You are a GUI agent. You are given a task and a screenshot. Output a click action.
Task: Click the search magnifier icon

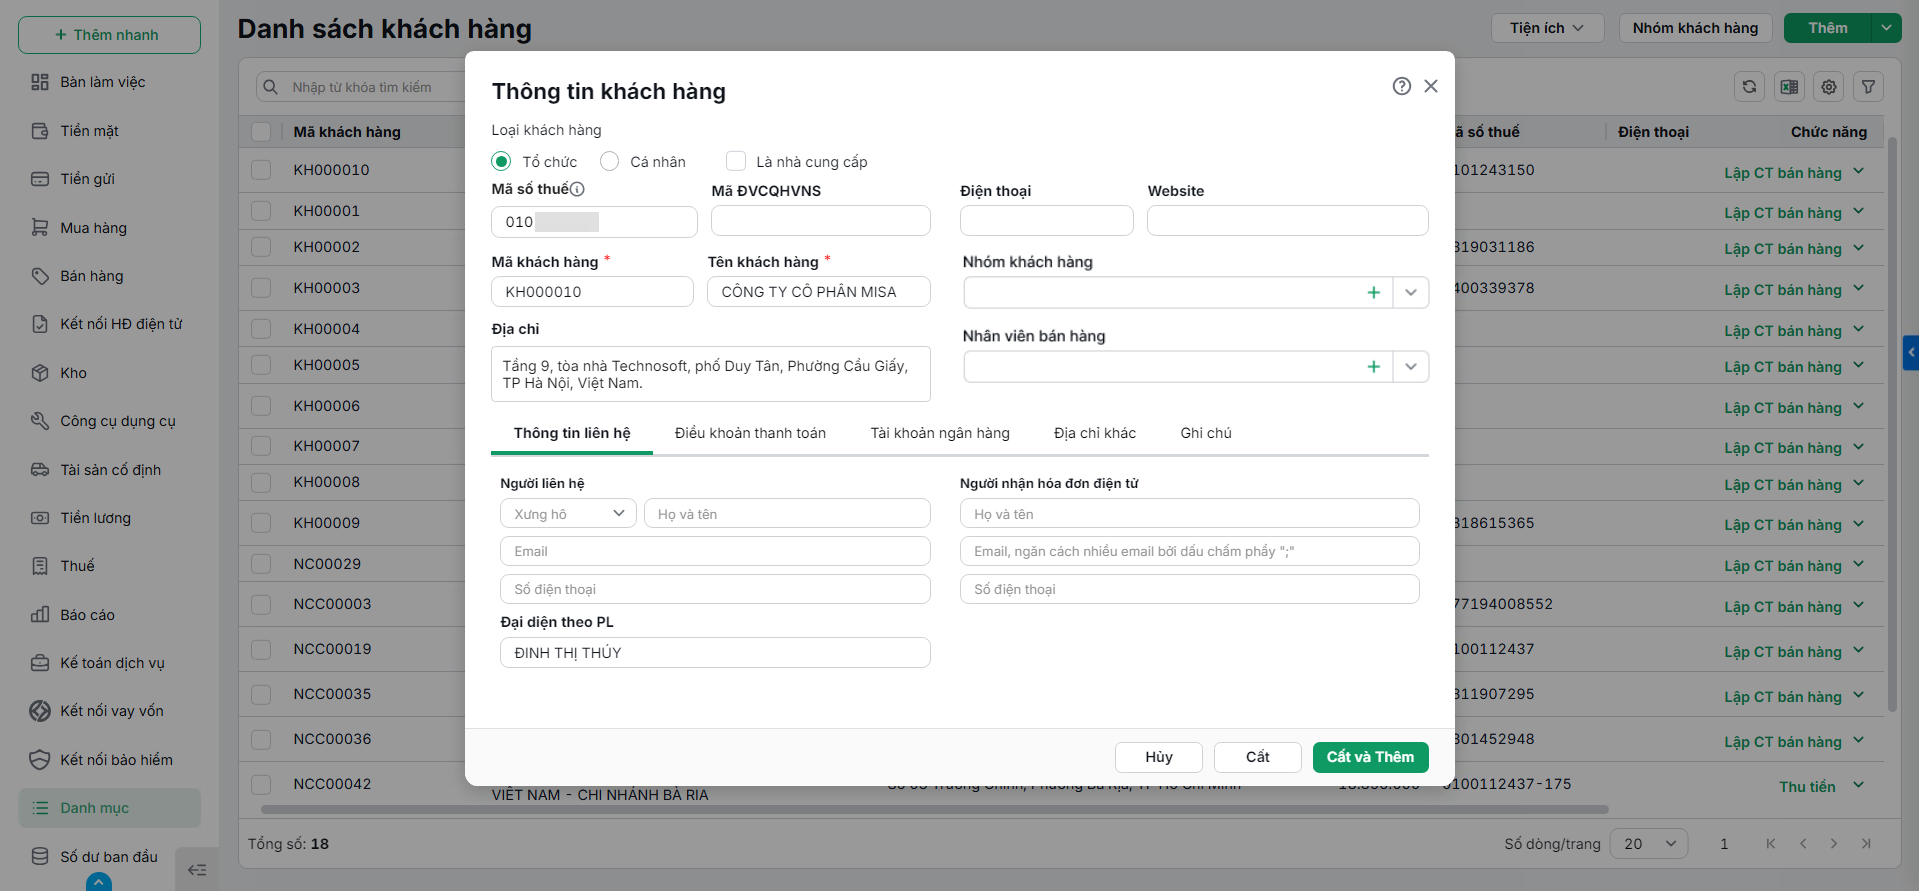pos(270,87)
